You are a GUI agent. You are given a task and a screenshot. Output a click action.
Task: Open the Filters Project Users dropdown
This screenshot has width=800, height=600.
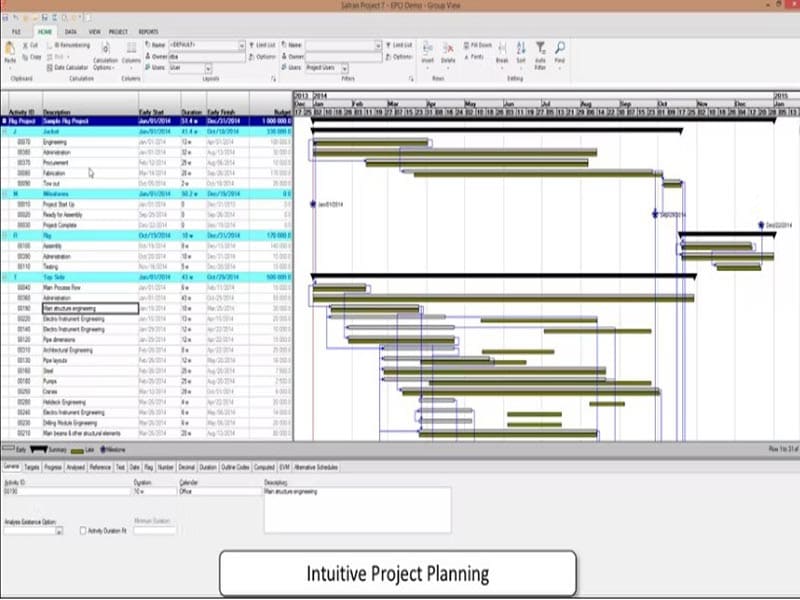click(345, 68)
